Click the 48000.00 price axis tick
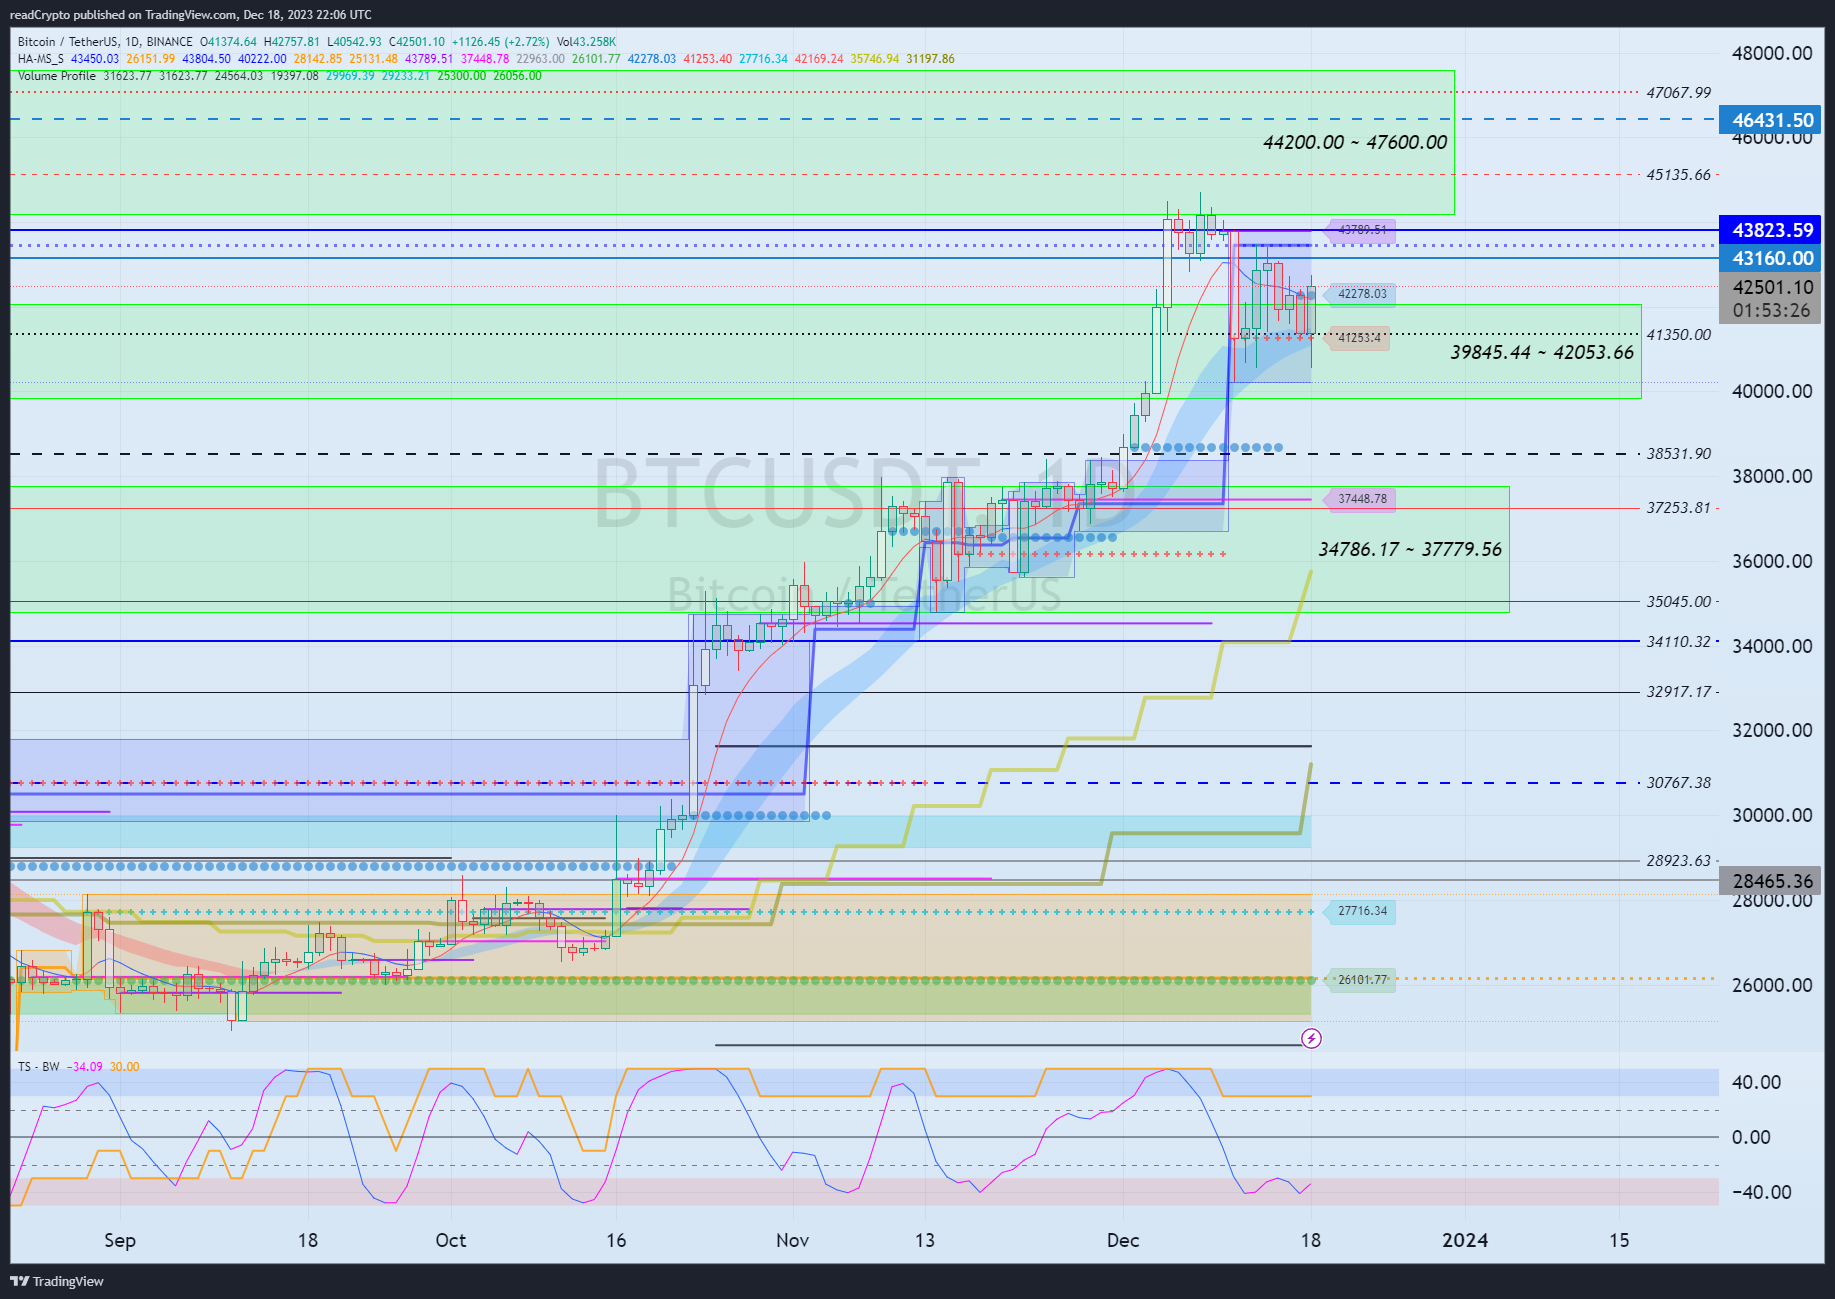The width and height of the screenshot is (1835, 1299). (x=1772, y=53)
